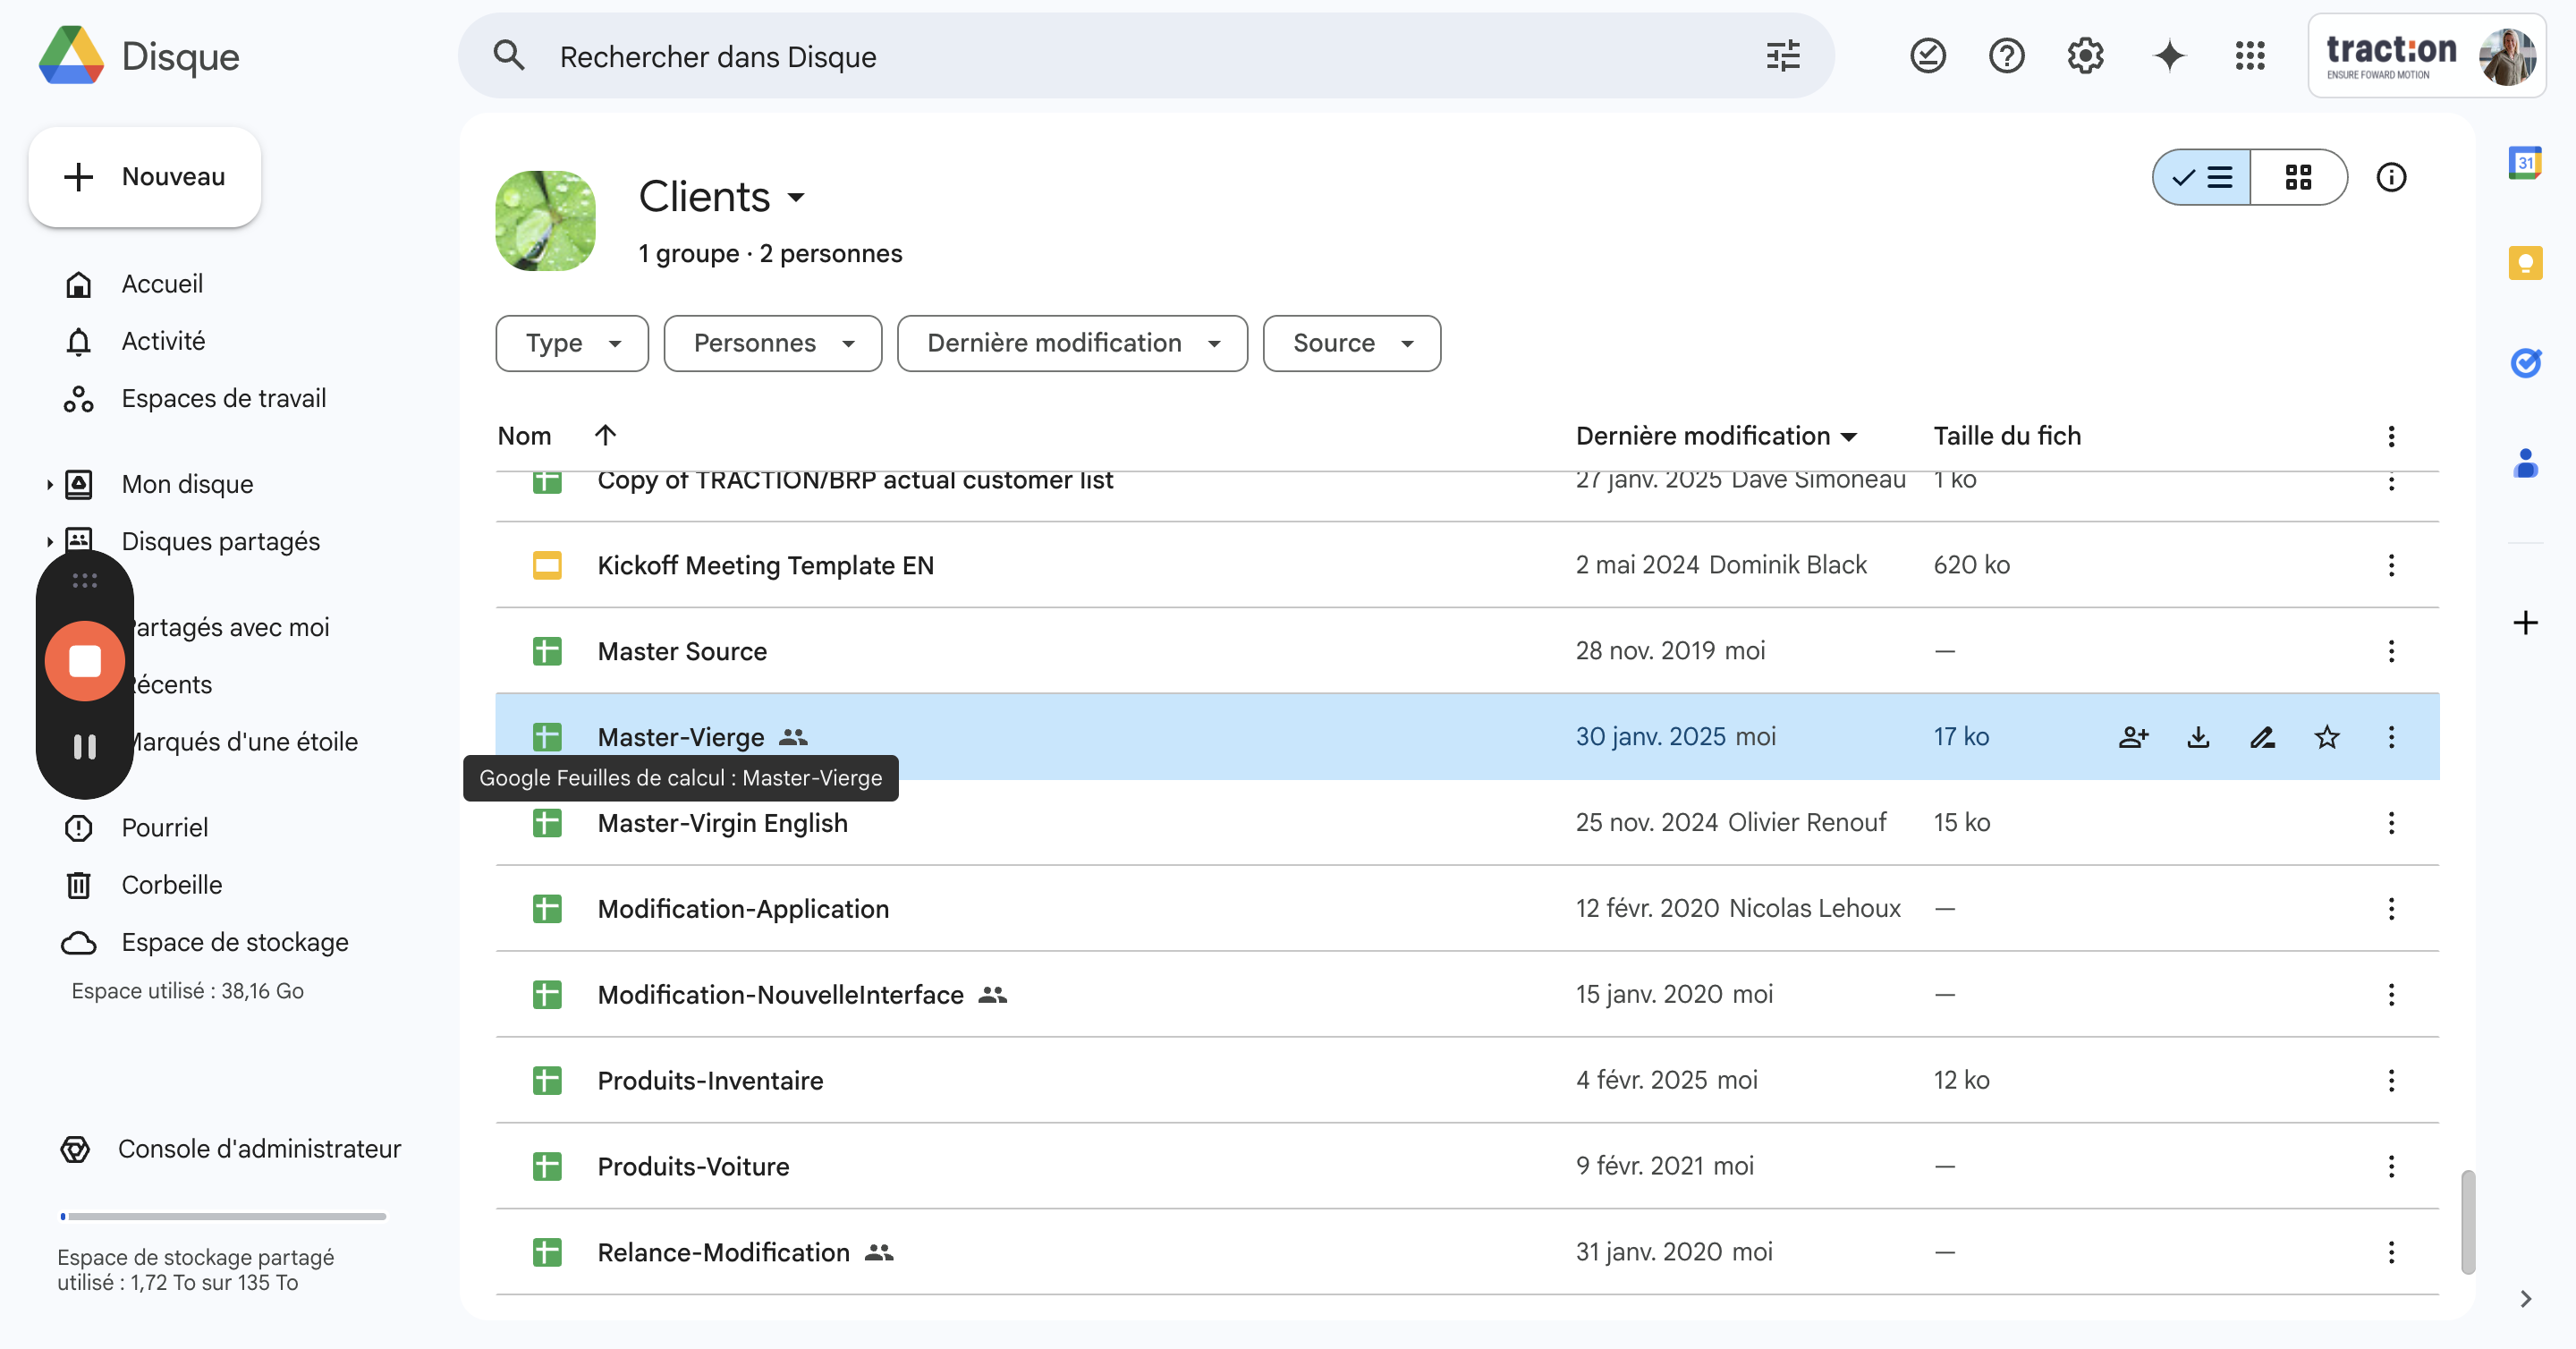
Task: Stop the screen recording with red button
Action: point(85,661)
